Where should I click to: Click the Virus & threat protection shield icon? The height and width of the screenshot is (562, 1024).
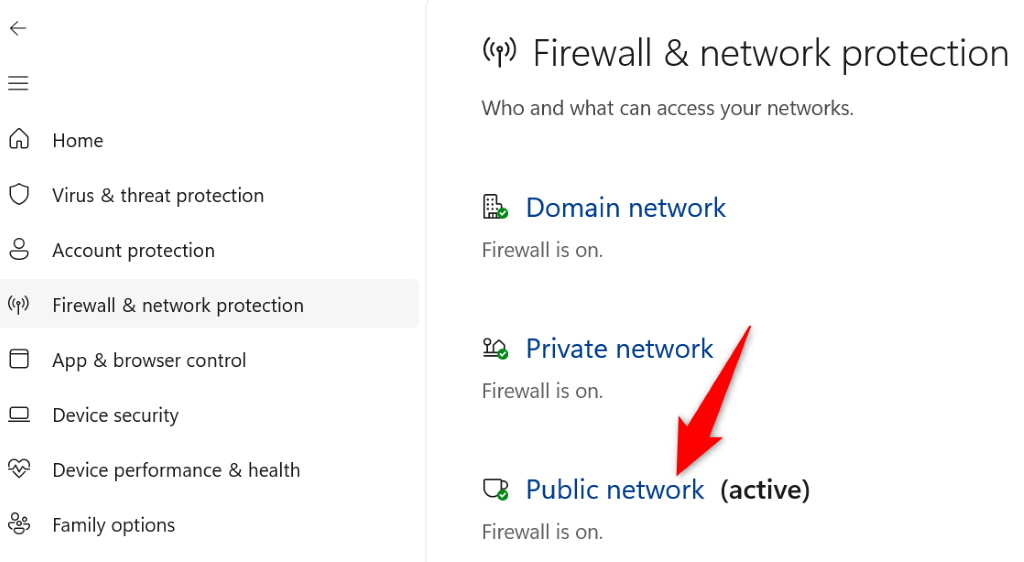coord(19,195)
